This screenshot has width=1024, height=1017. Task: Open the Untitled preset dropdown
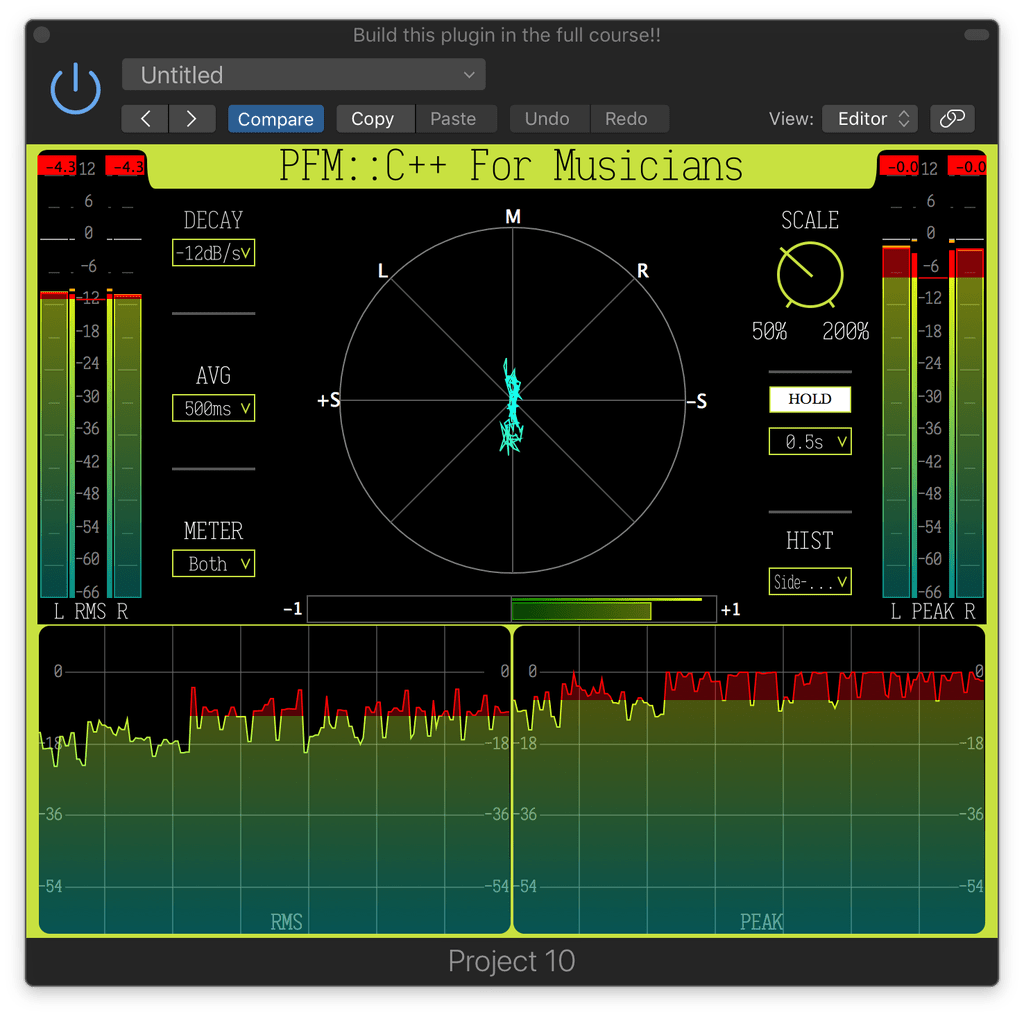click(x=304, y=74)
